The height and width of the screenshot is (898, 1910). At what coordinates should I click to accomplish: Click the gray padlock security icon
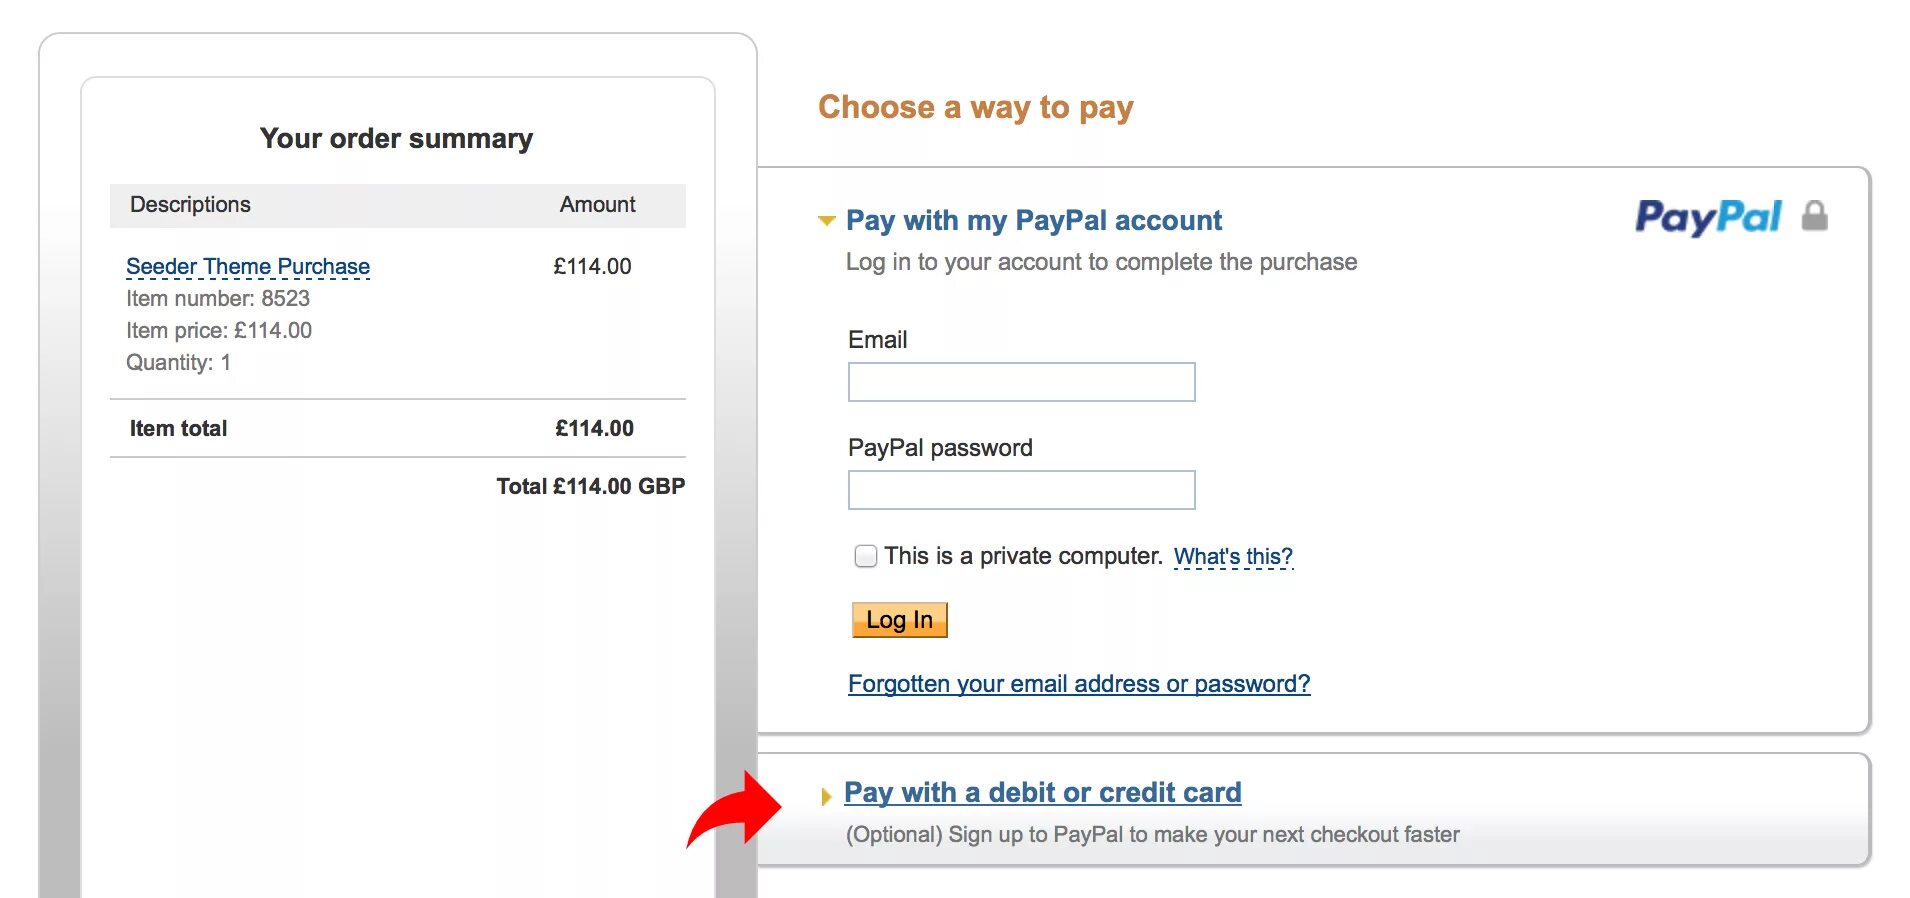click(1814, 216)
